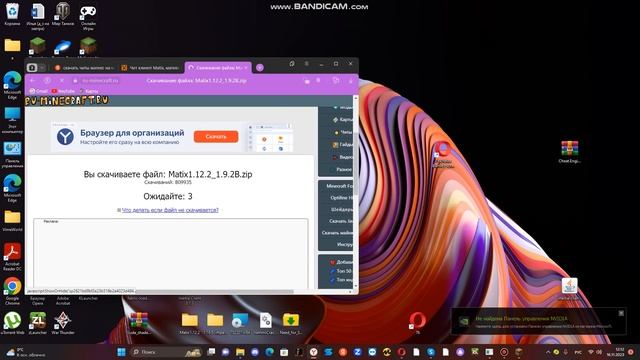Screen dimensions: 640x360
Task: Open the Acrobat Reader DC desktop icon
Action: (12, 256)
